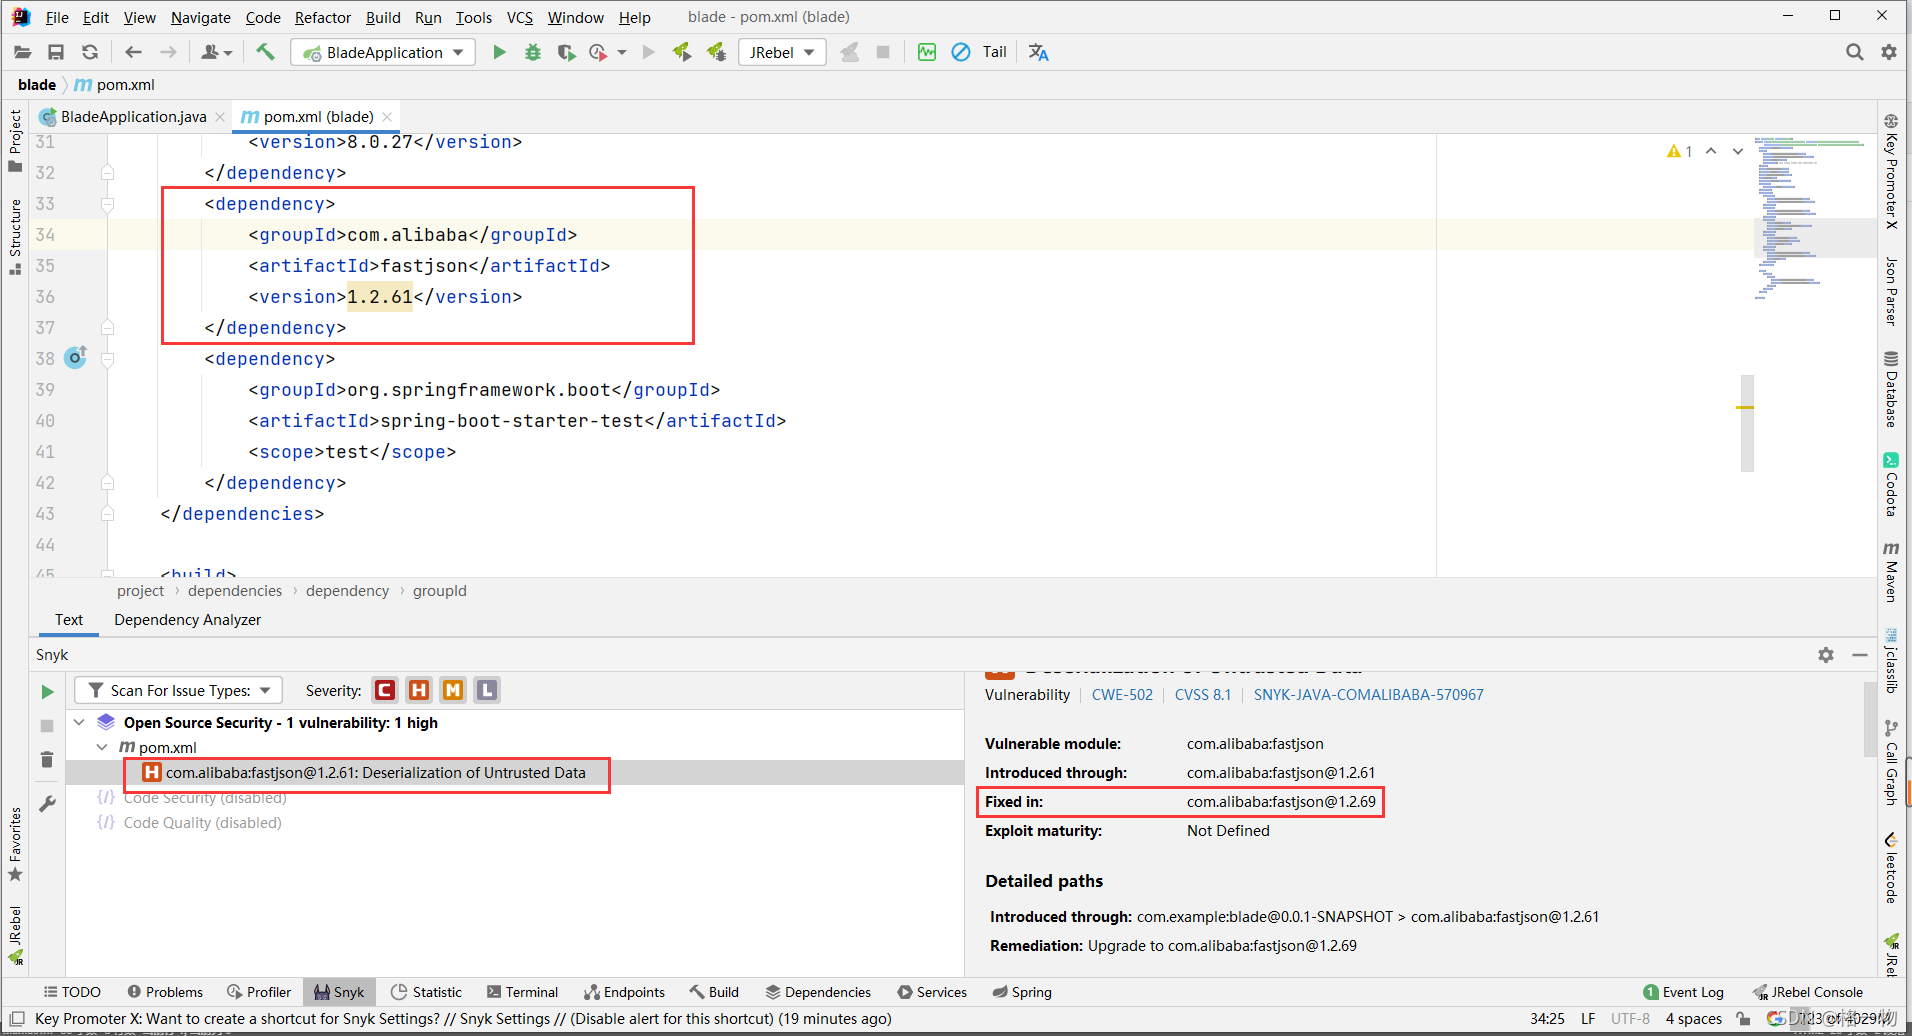
Task: Close the pom.xml editor tab
Action: pos(387,117)
